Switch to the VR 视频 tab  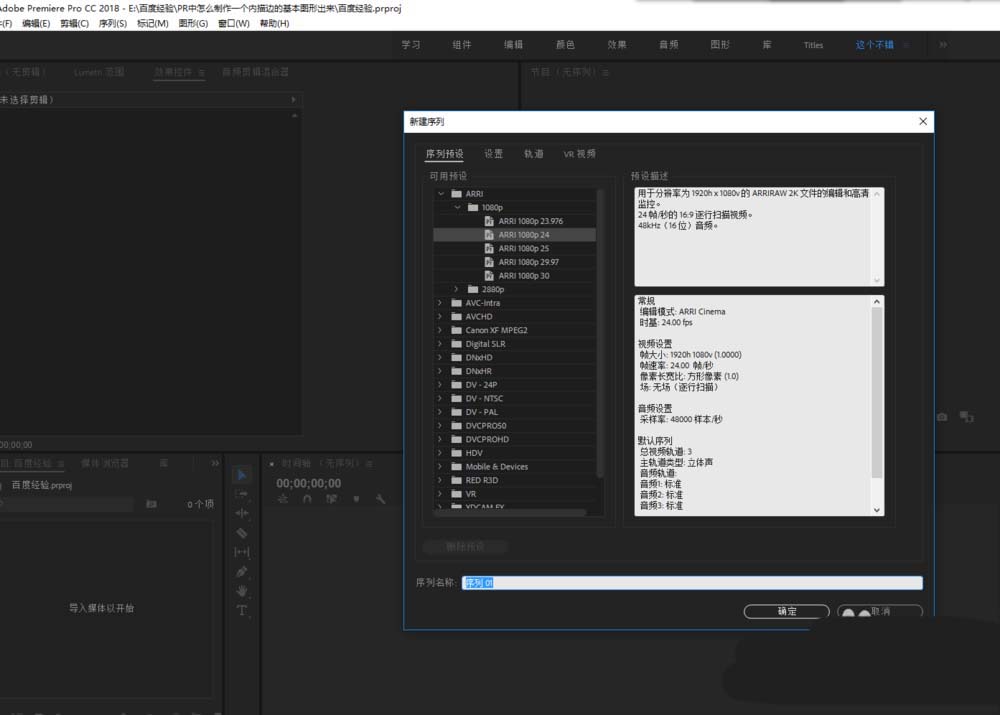(580, 154)
